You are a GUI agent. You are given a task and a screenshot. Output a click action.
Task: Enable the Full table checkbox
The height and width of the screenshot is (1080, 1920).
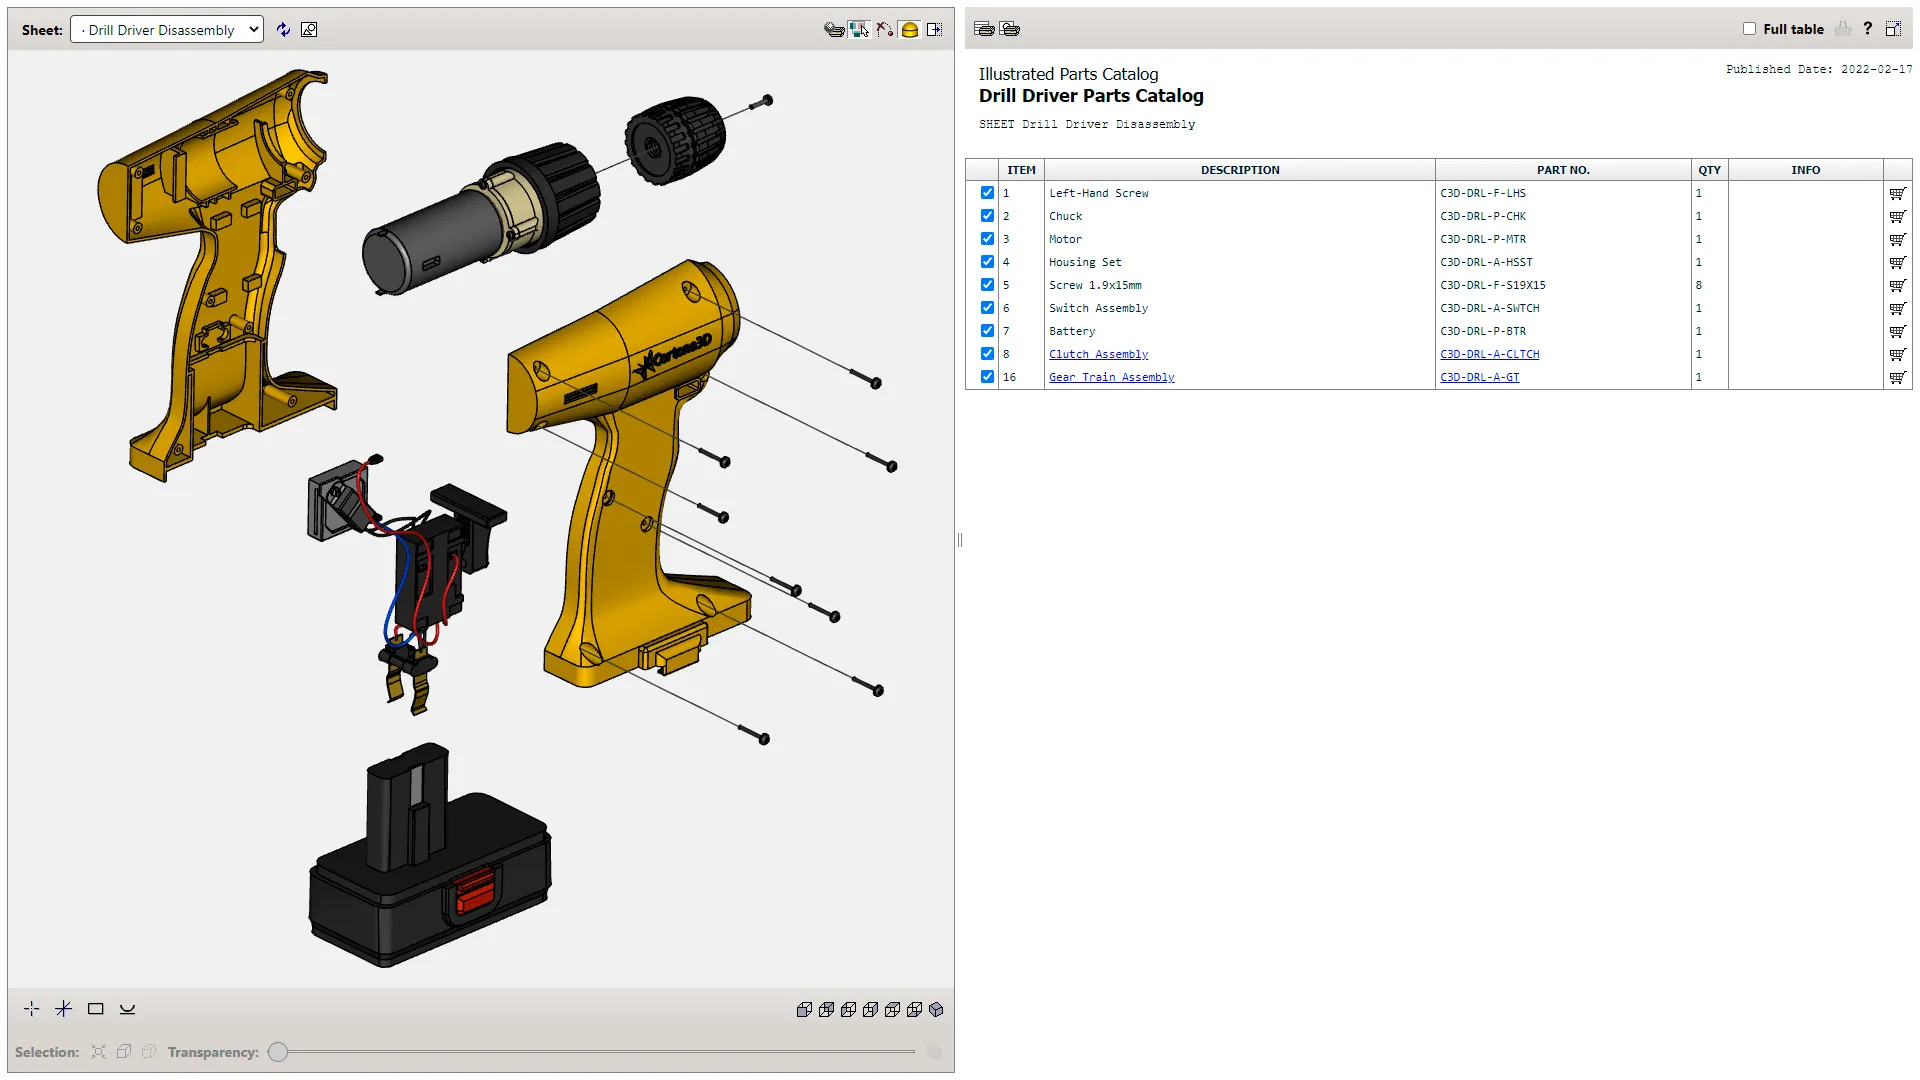coord(1749,29)
